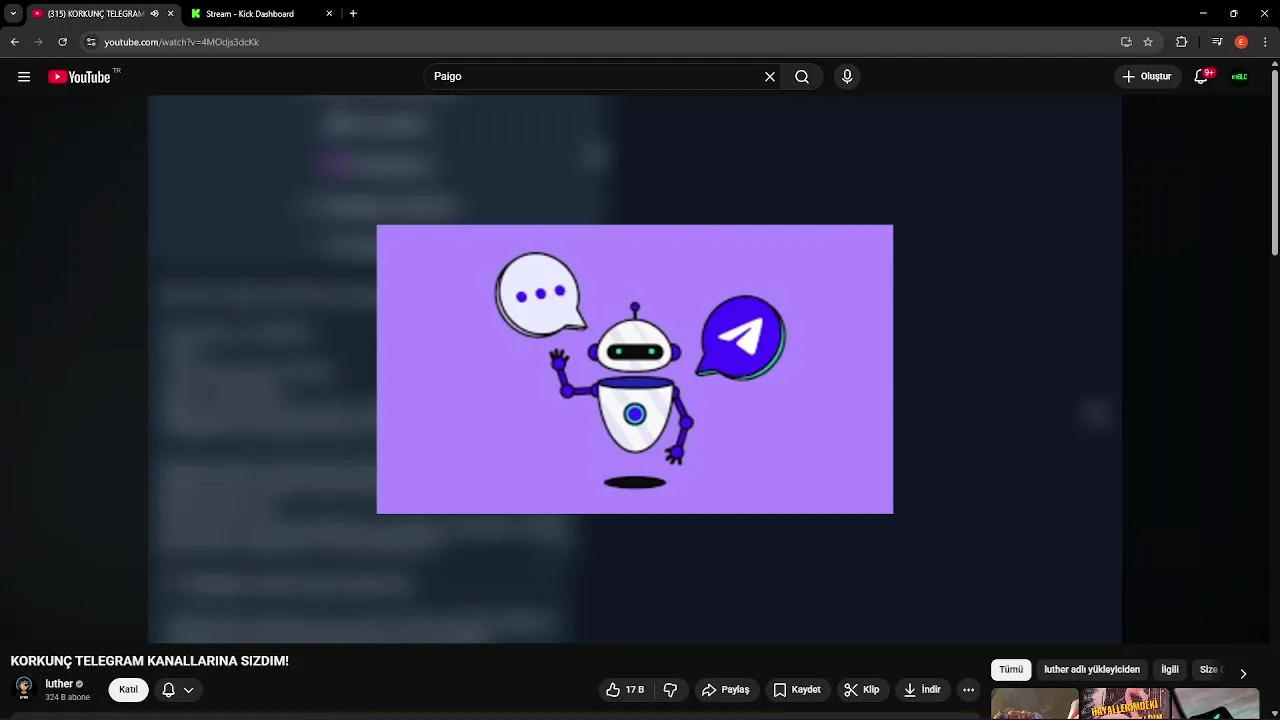Screen dimensions: 1280x720
Task: Open the YouTube account avatar menu
Action: (x=1239, y=77)
